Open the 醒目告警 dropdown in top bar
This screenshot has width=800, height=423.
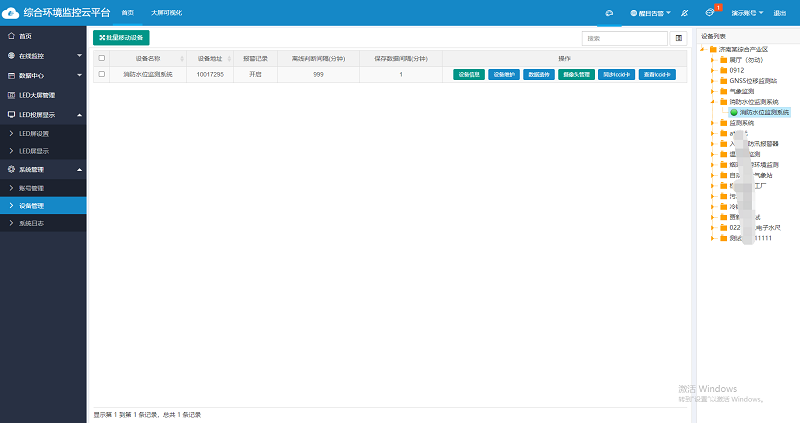651,13
